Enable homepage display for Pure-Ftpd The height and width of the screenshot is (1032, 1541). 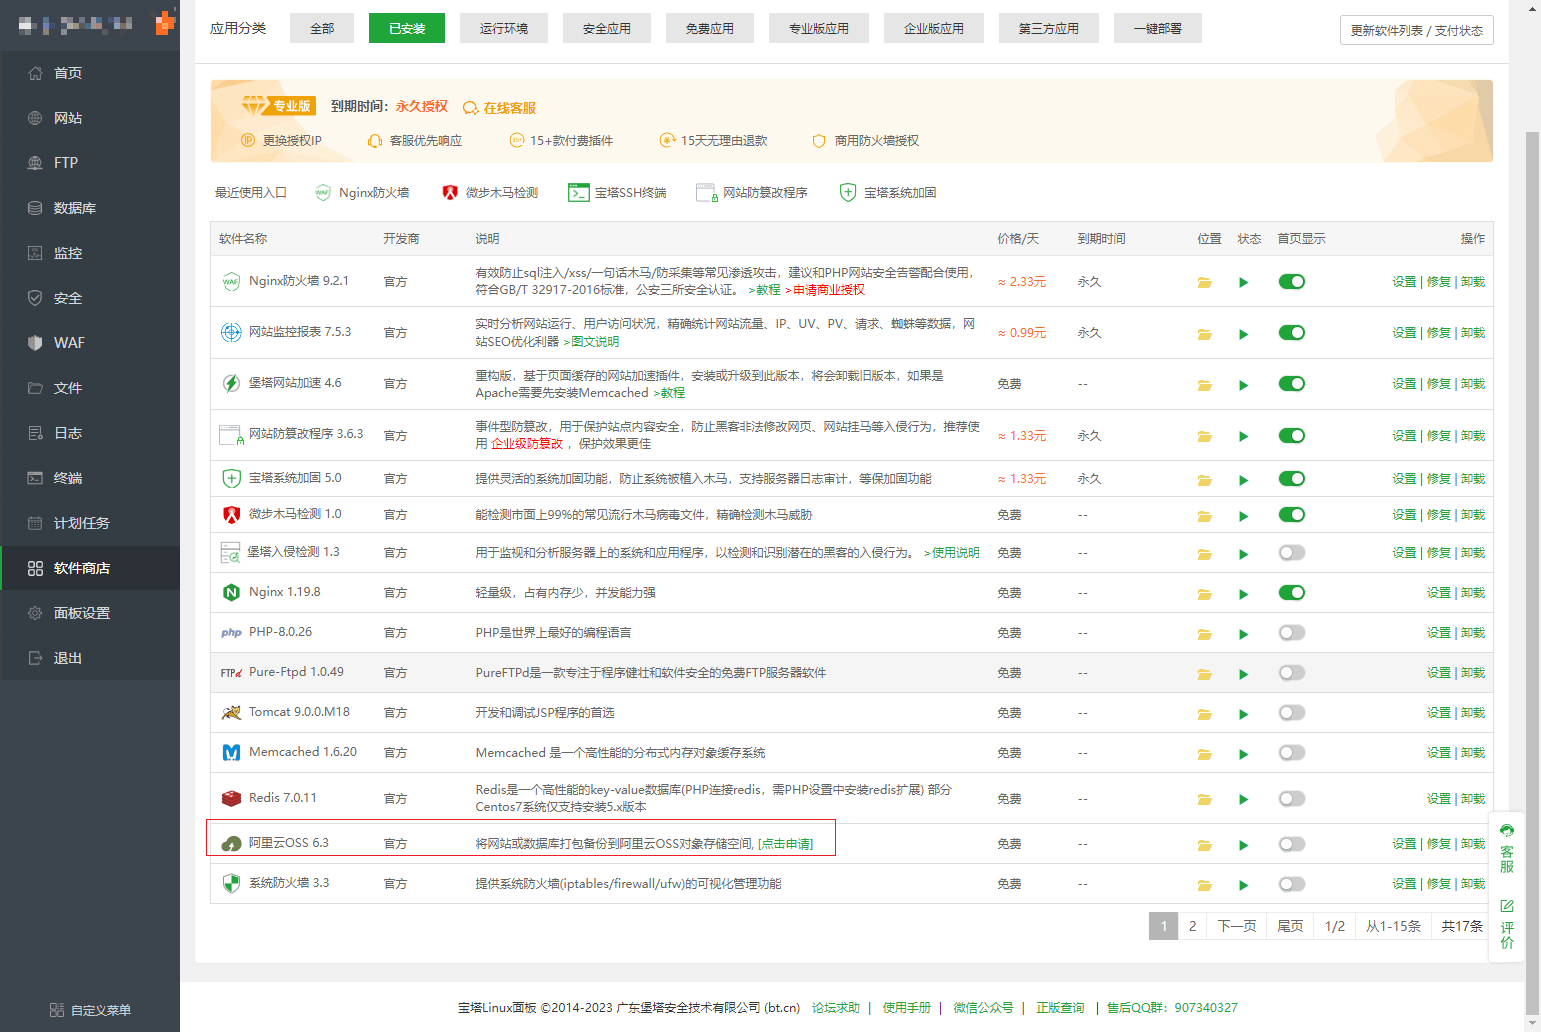click(x=1291, y=673)
